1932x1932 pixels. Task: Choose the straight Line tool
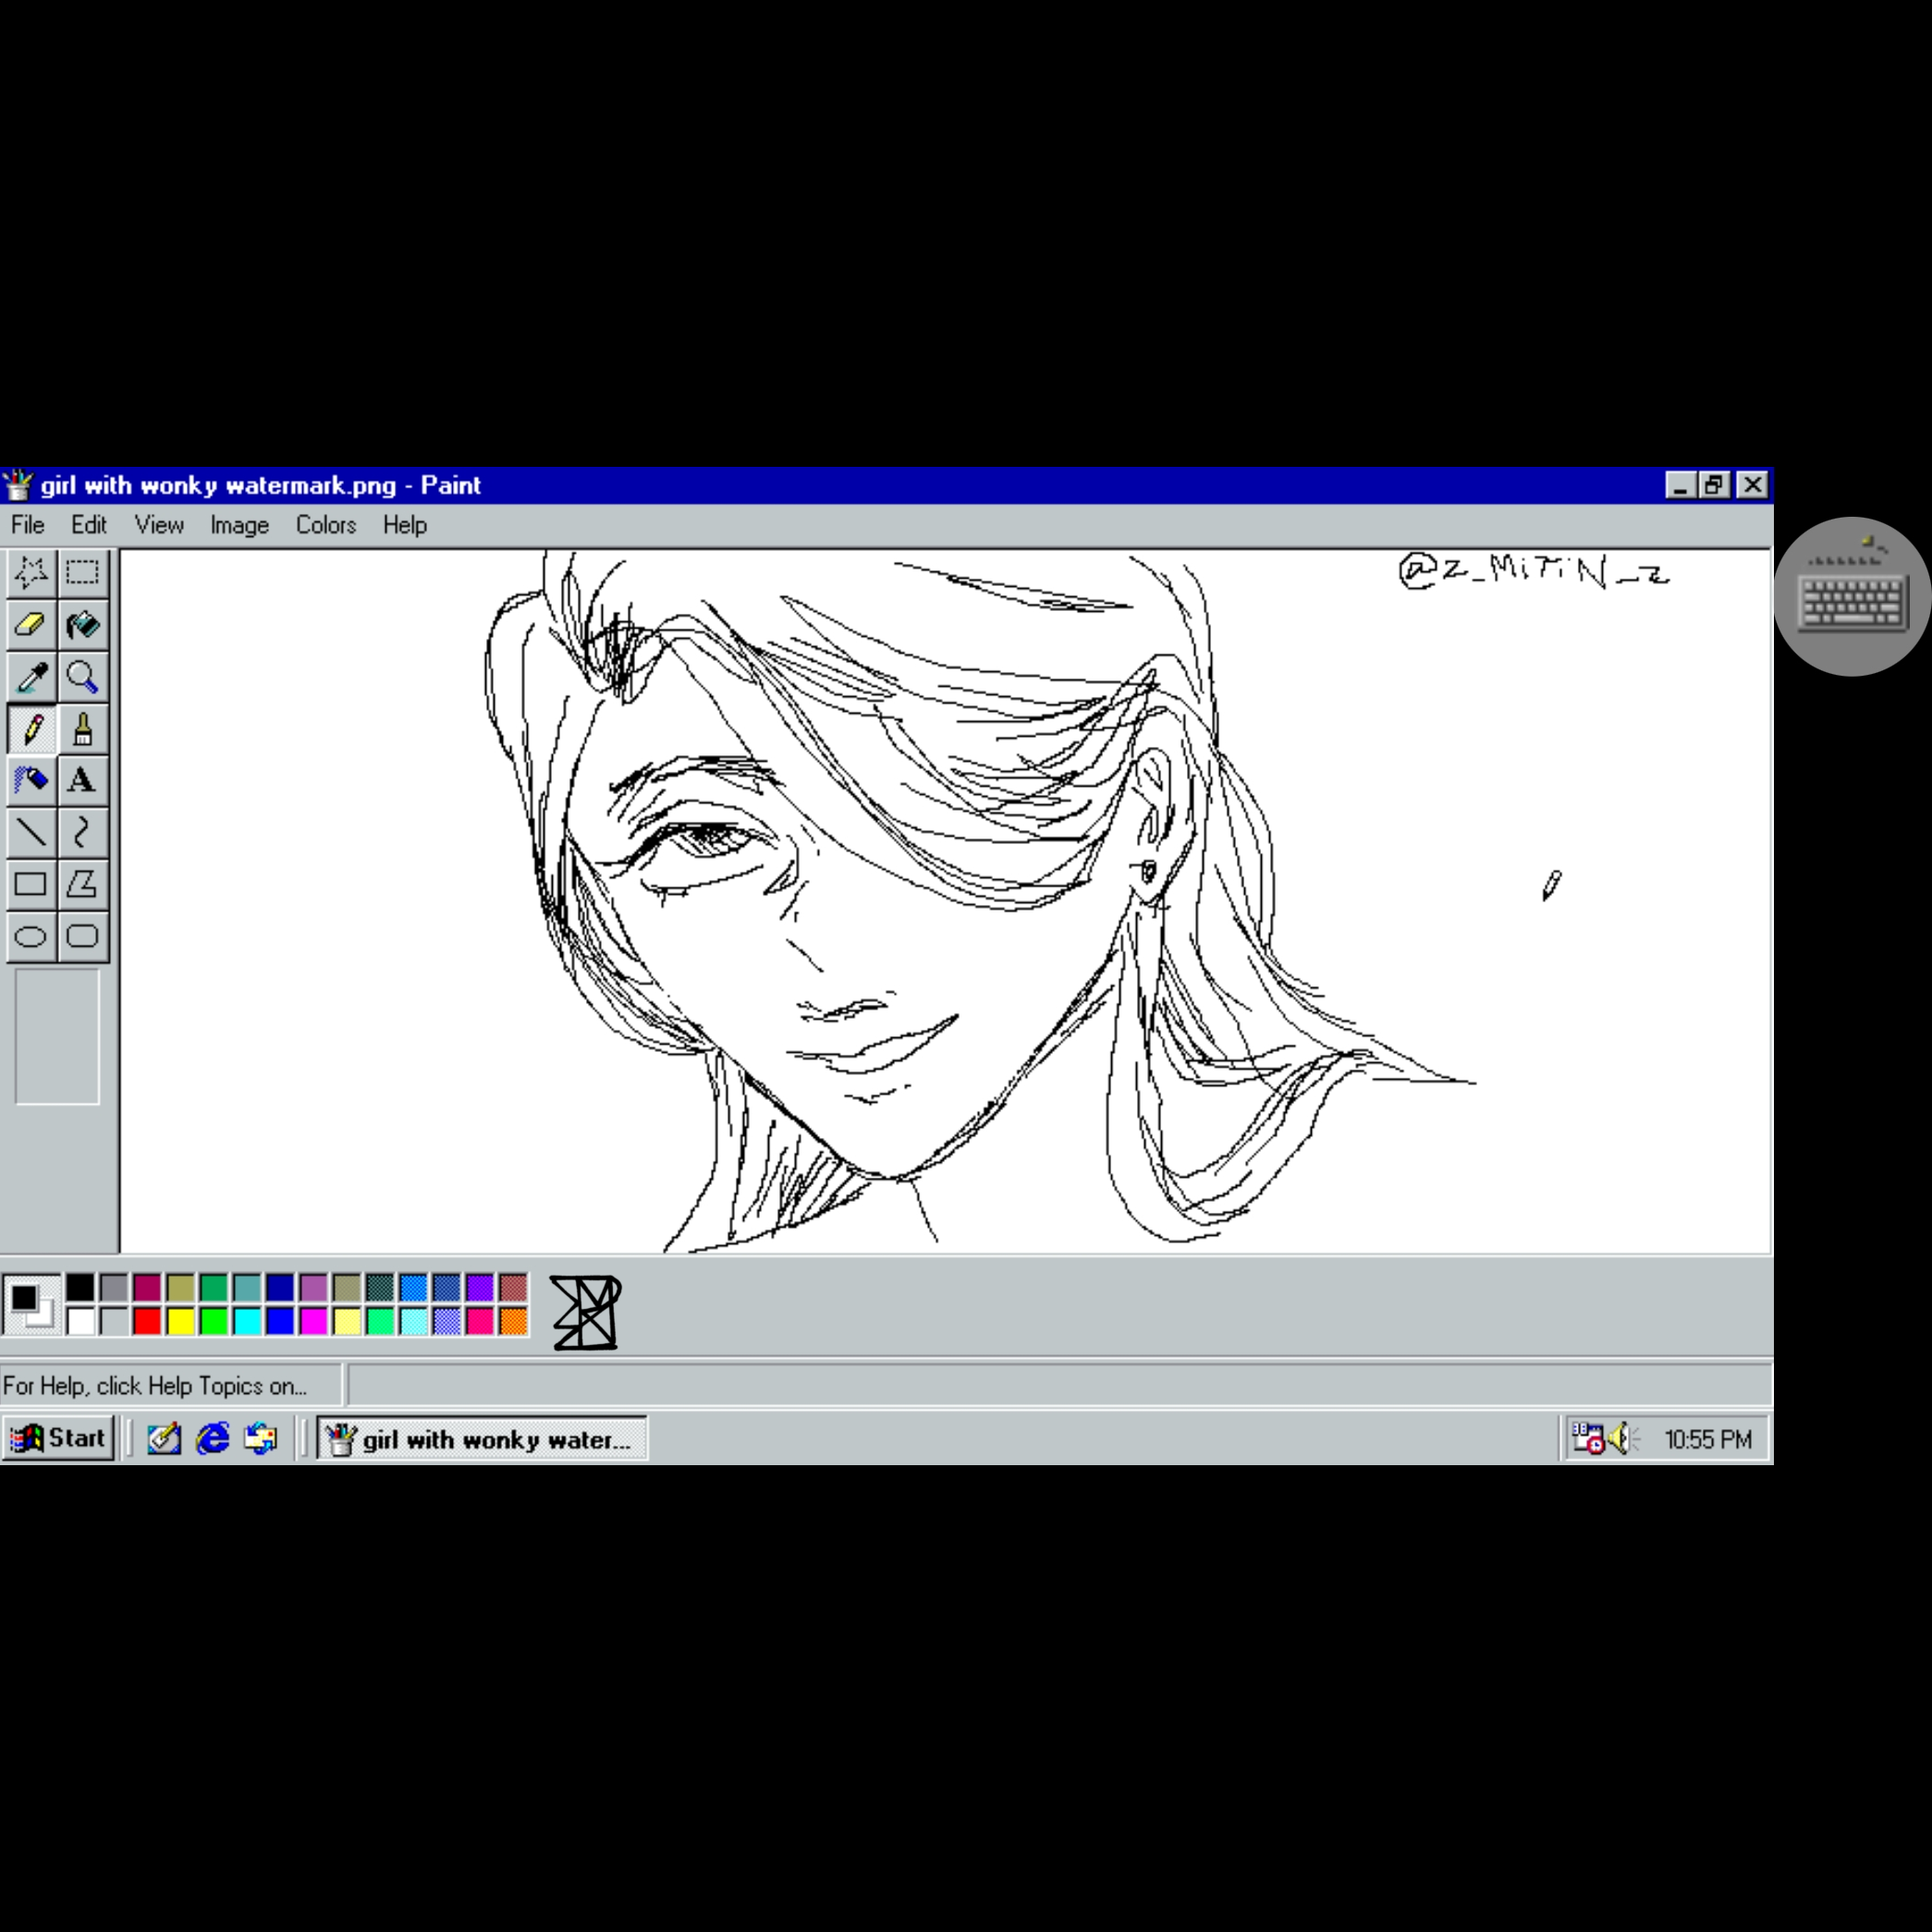pos(31,833)
